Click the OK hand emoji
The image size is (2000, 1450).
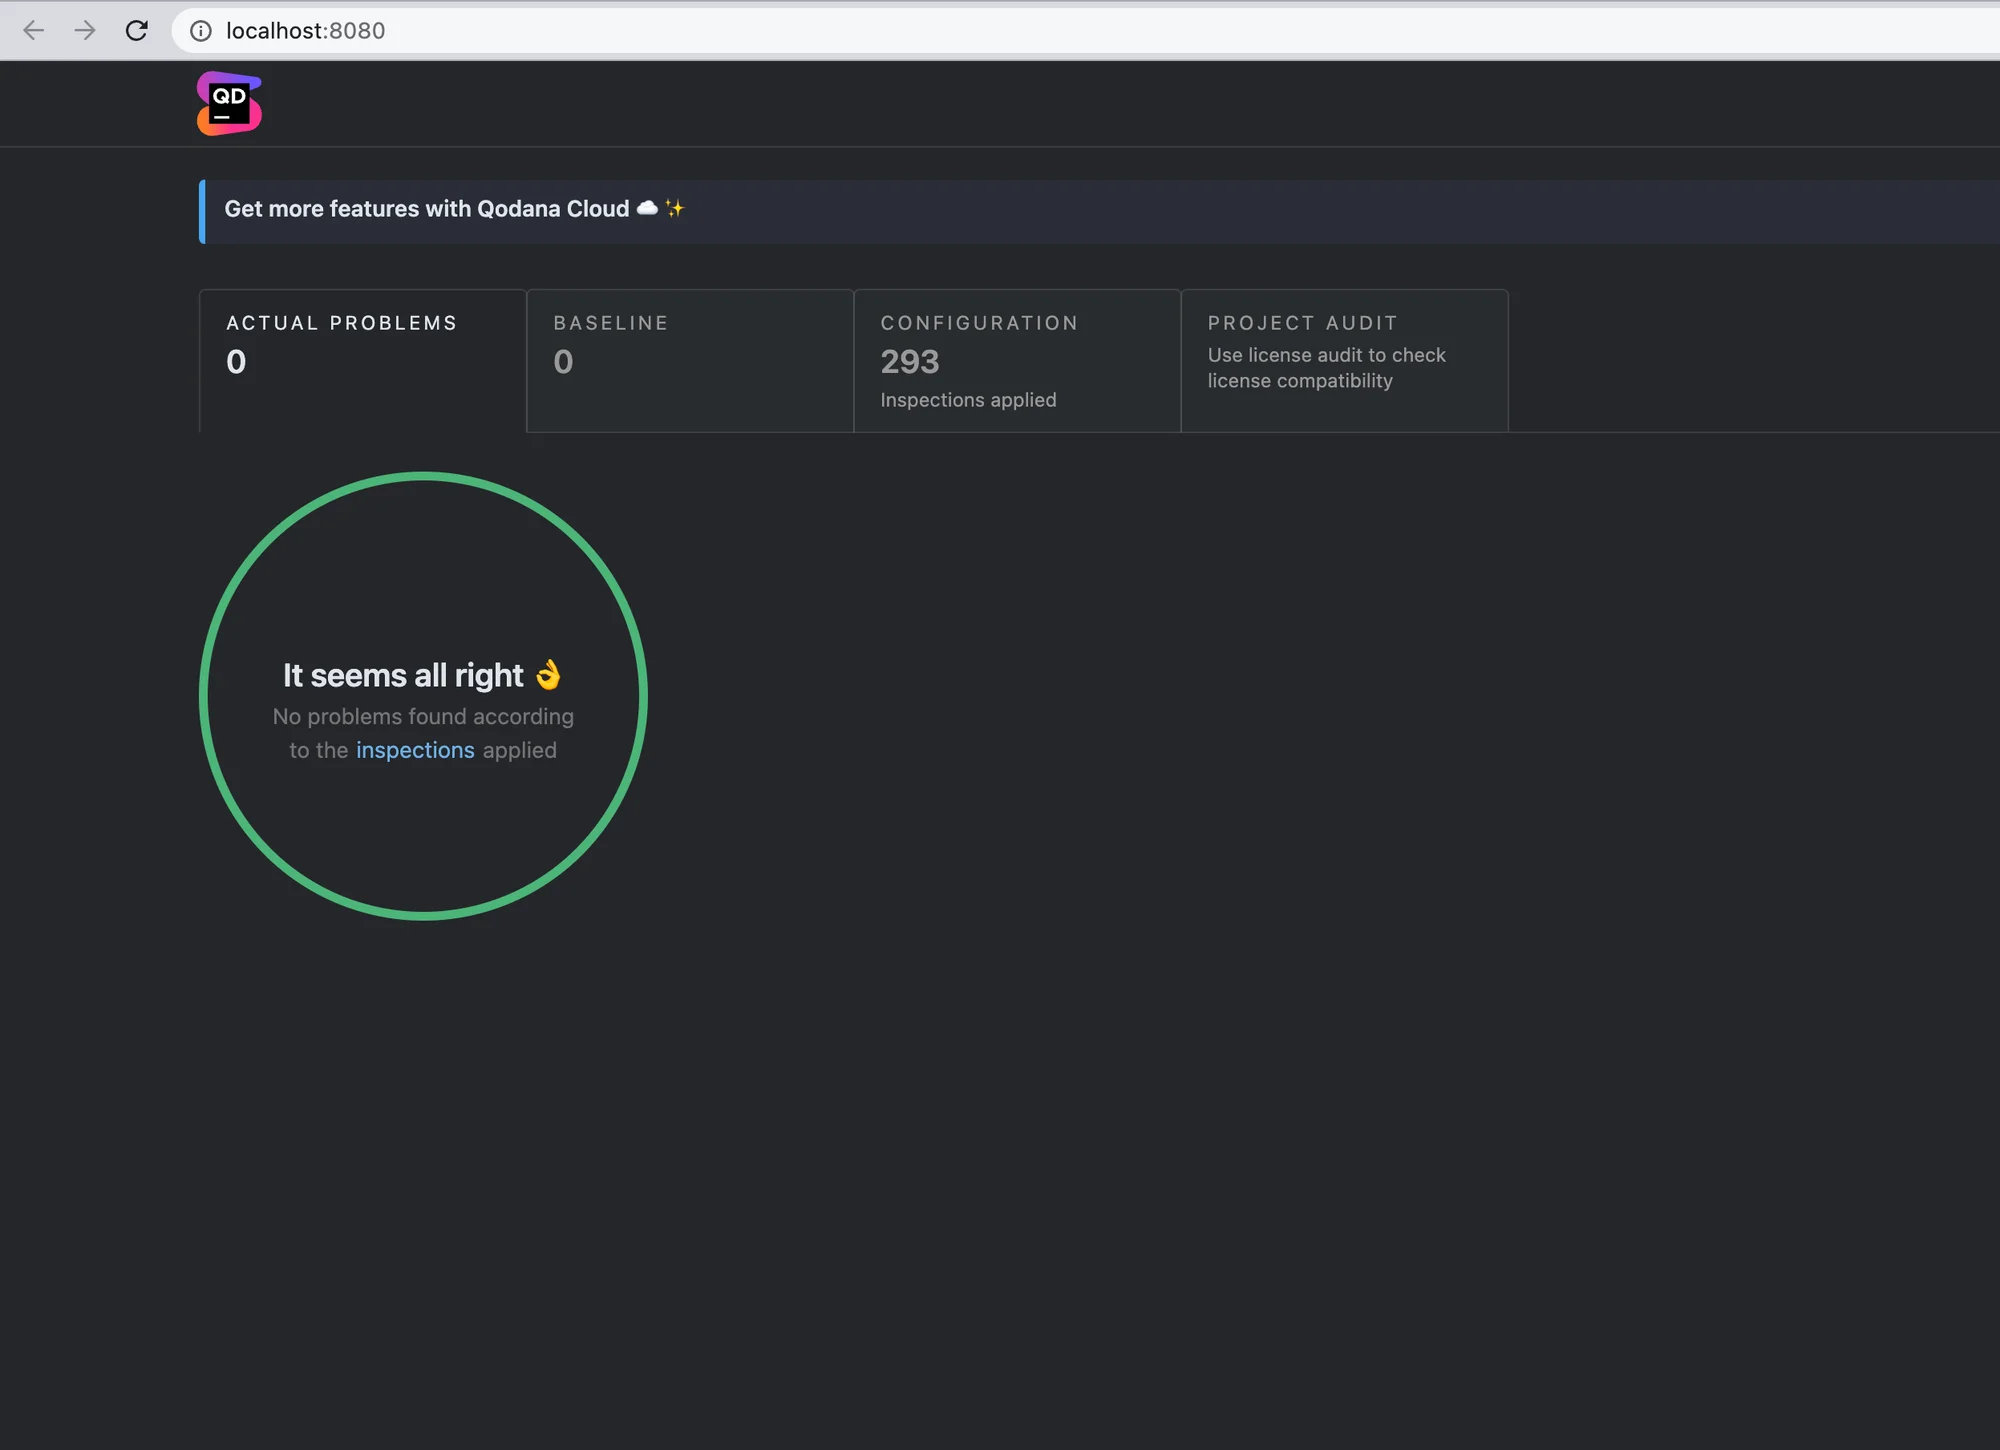(548, 675)
